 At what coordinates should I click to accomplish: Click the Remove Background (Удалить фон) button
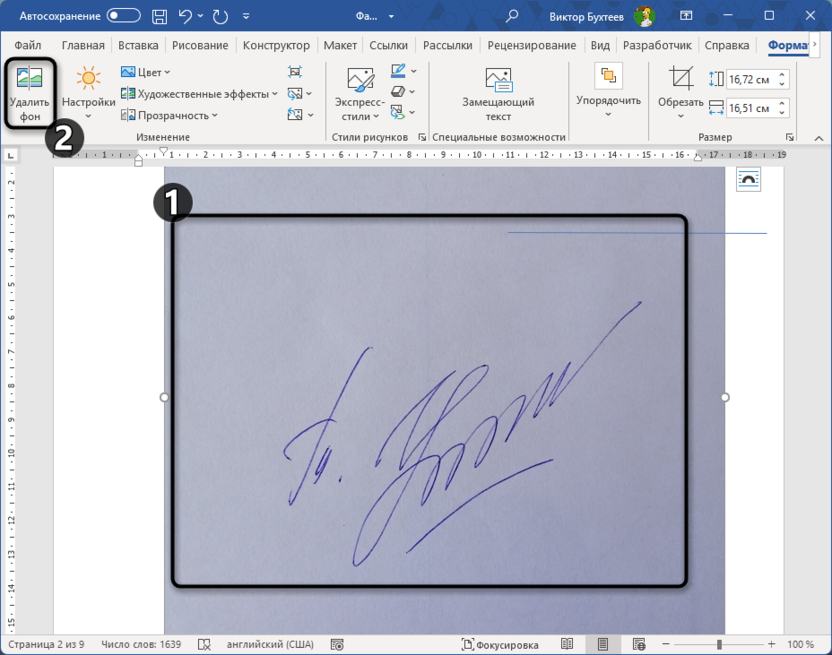30,93
